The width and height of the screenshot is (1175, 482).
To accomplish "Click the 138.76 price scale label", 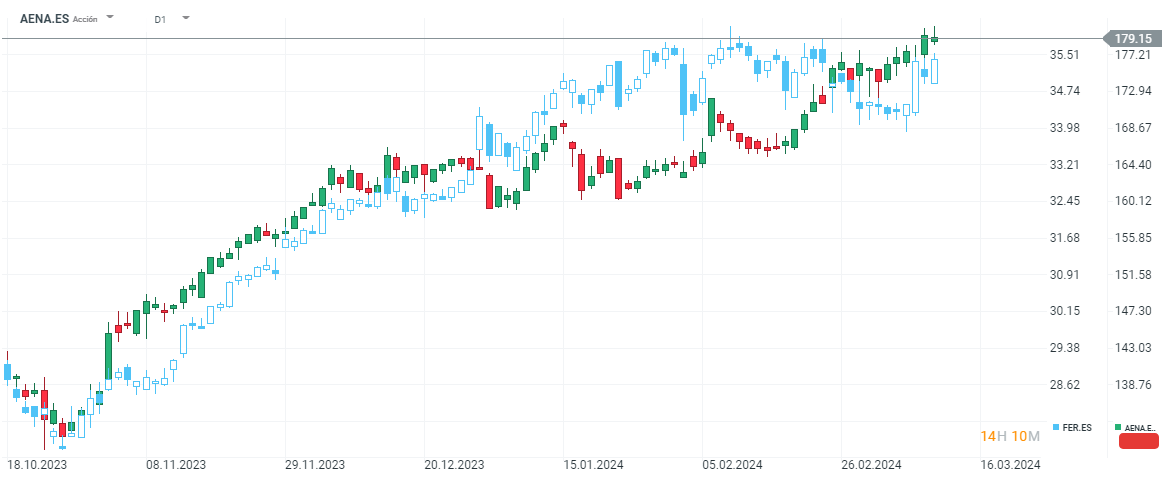I will pos(1134,385).
